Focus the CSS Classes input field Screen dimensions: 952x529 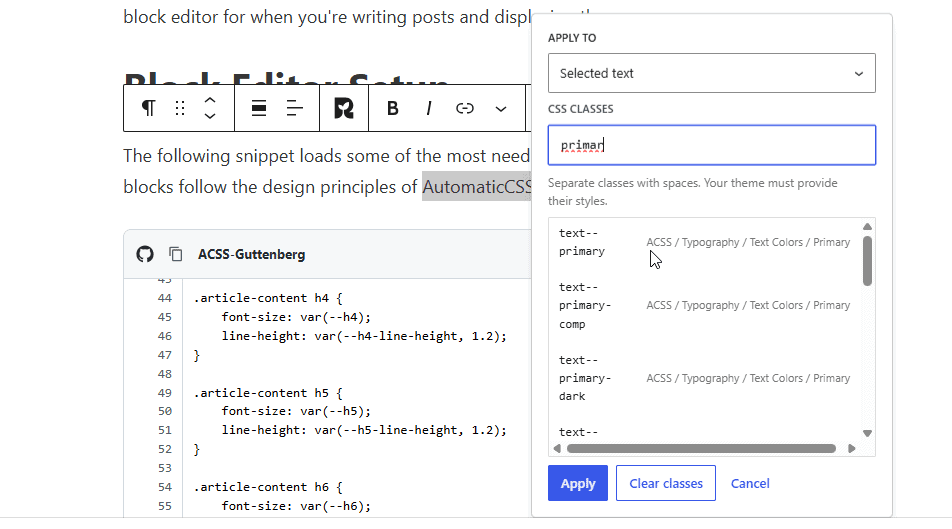click(712, 145)
